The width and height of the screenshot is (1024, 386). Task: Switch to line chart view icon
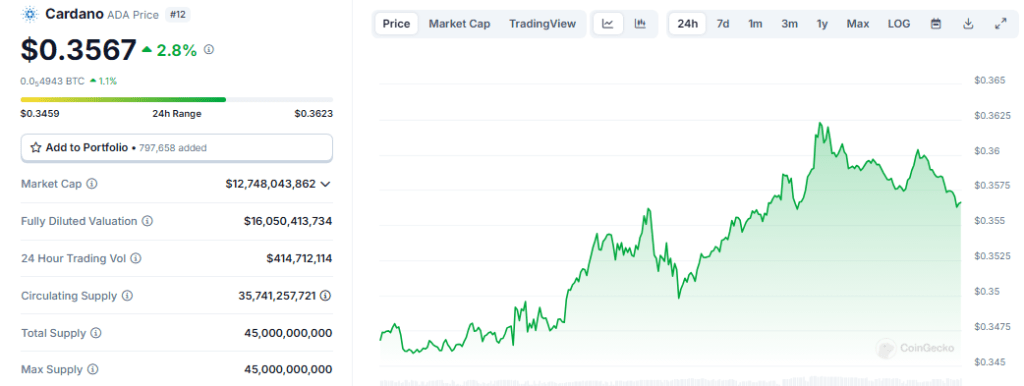tap(607, 24)
